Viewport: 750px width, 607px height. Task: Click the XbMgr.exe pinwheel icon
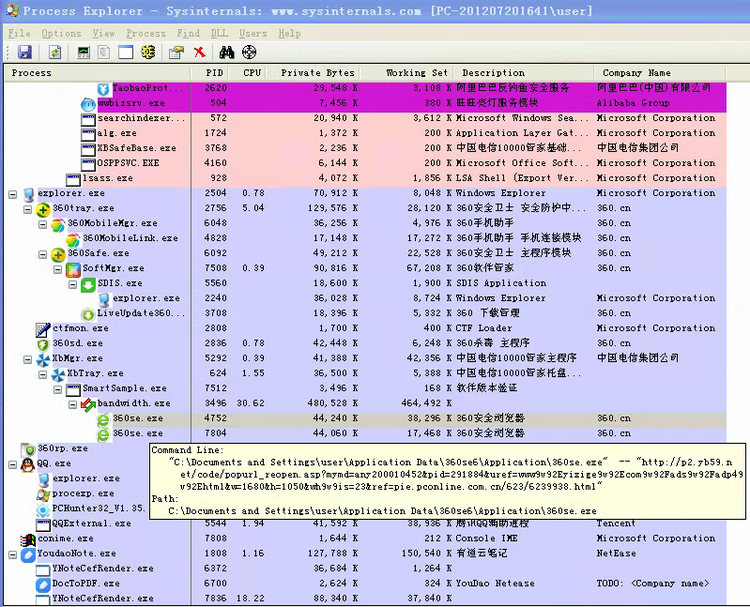[x=43, y=359]
